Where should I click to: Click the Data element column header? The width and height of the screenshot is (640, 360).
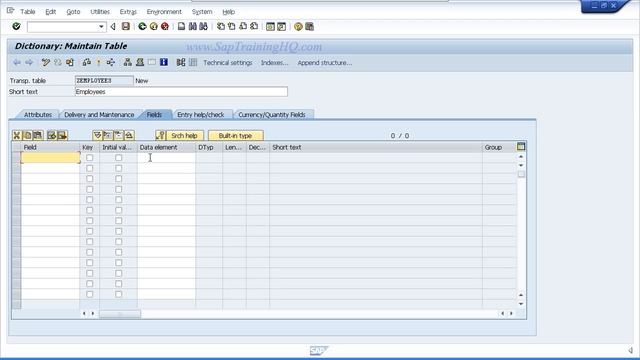click(x=166, y=147)
